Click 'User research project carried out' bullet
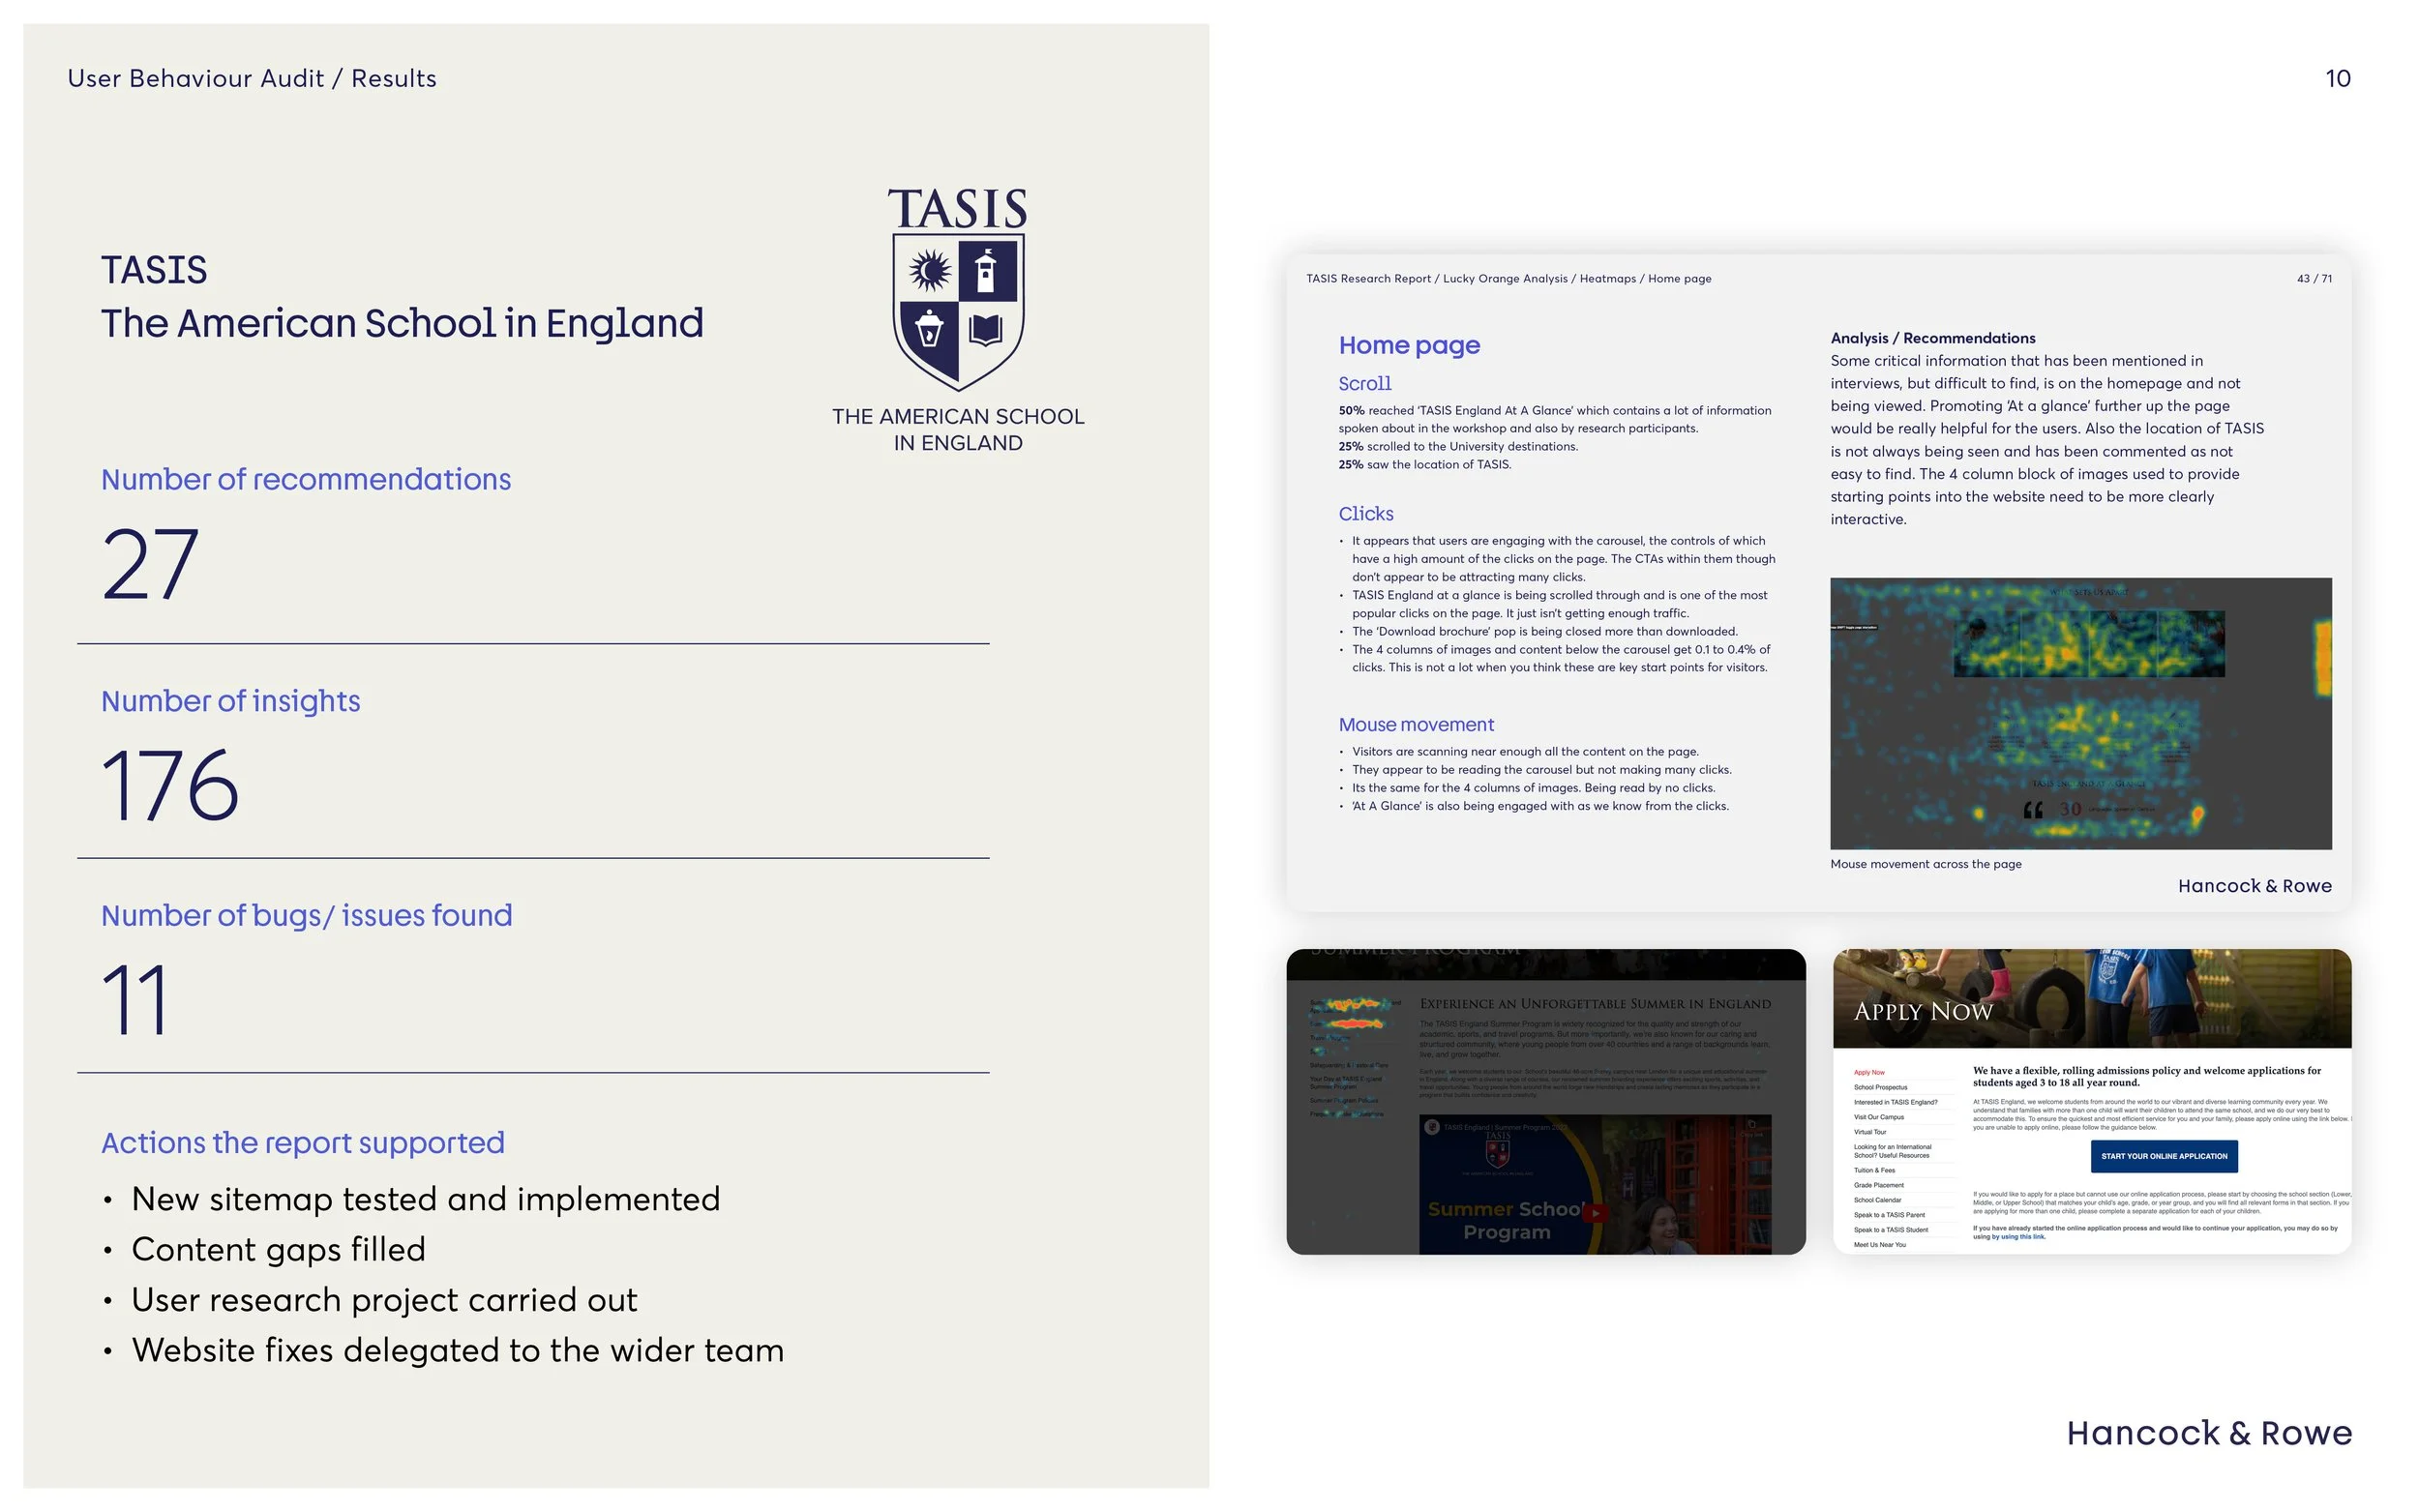 coord(384,1300)
